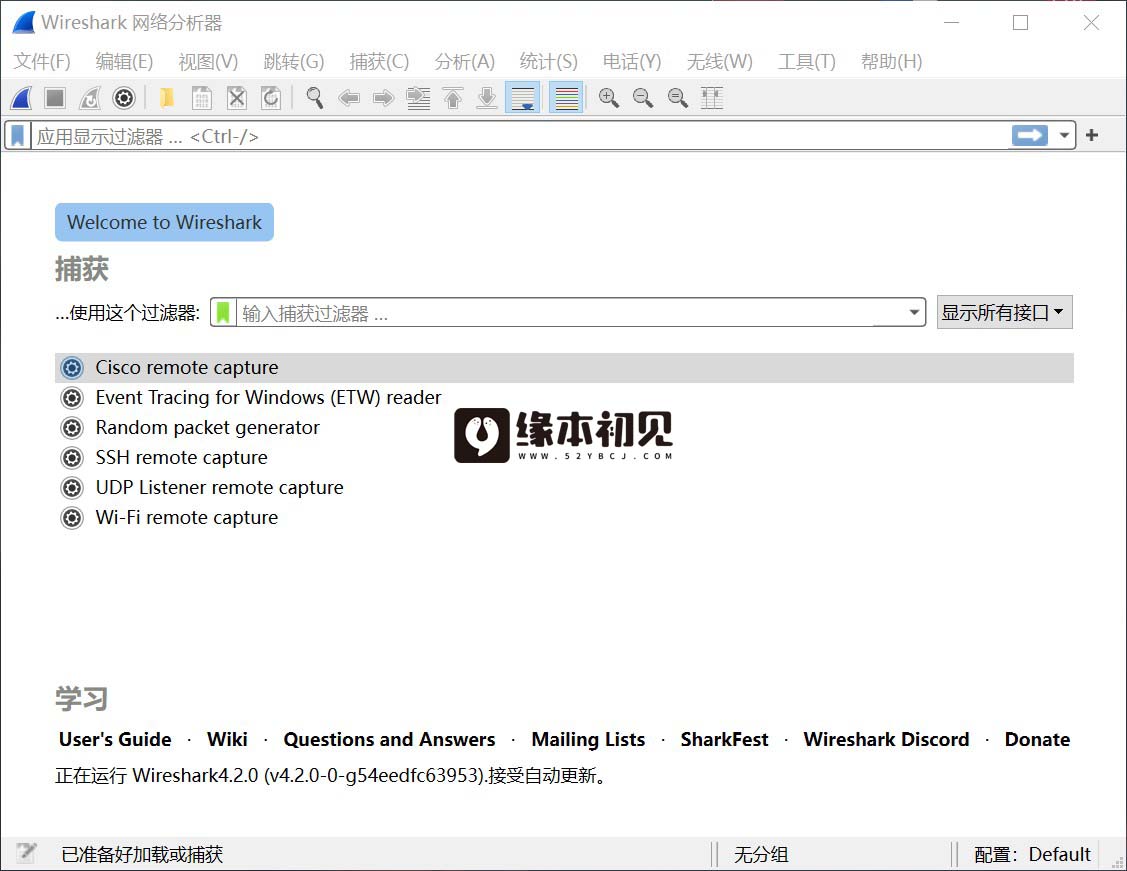Click the capture file properties status bar icon
The height and width of the screenshot is (871, 1127).
coord(27,853)
